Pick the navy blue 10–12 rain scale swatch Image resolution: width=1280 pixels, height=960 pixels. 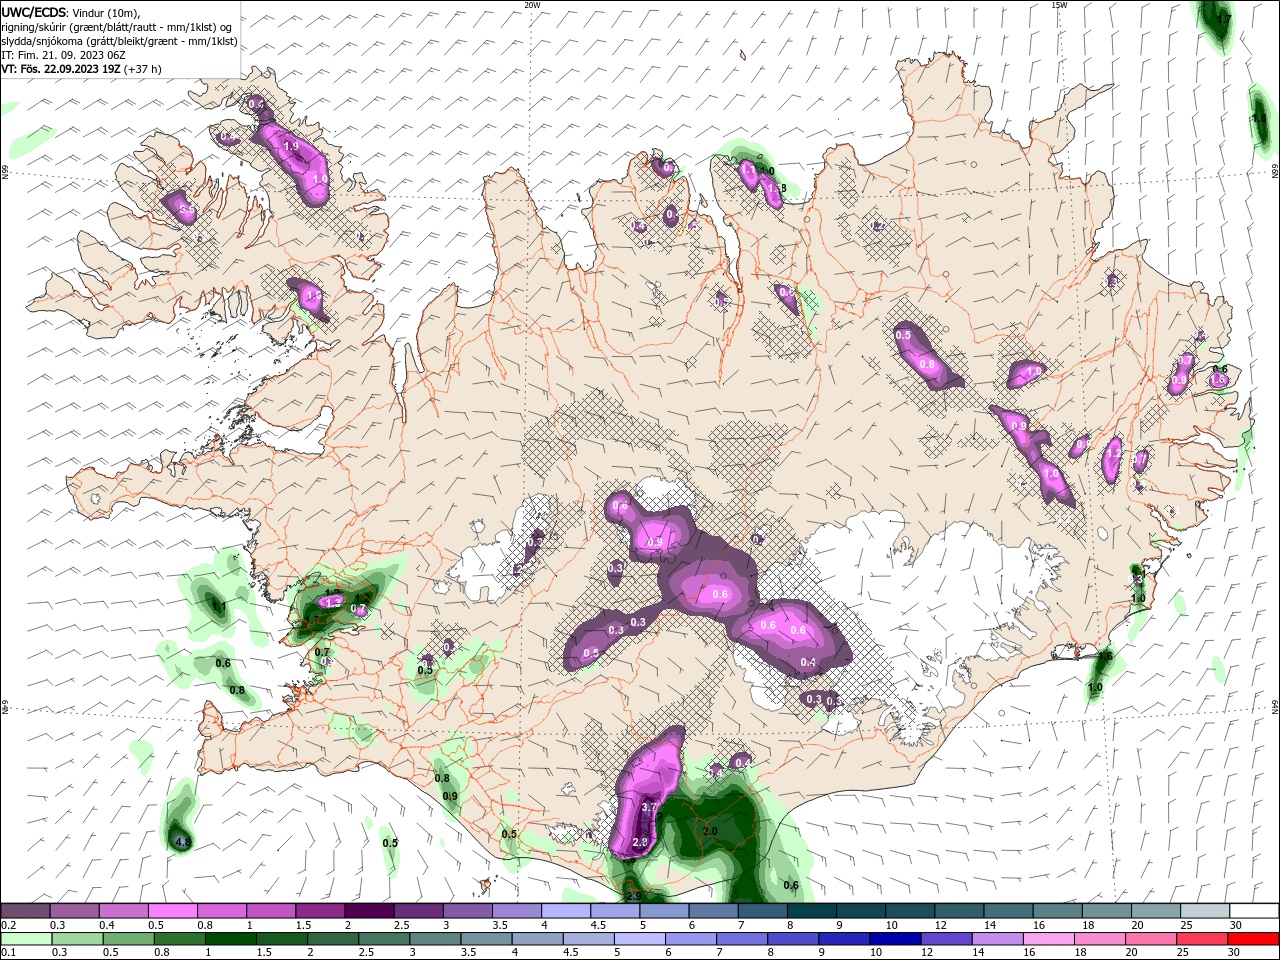tap(894, 939)
